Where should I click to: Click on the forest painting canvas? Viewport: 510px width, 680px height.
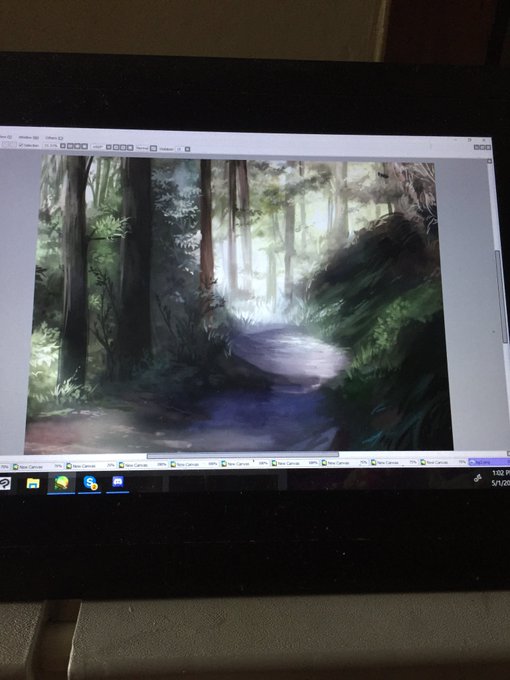[239, 304]
